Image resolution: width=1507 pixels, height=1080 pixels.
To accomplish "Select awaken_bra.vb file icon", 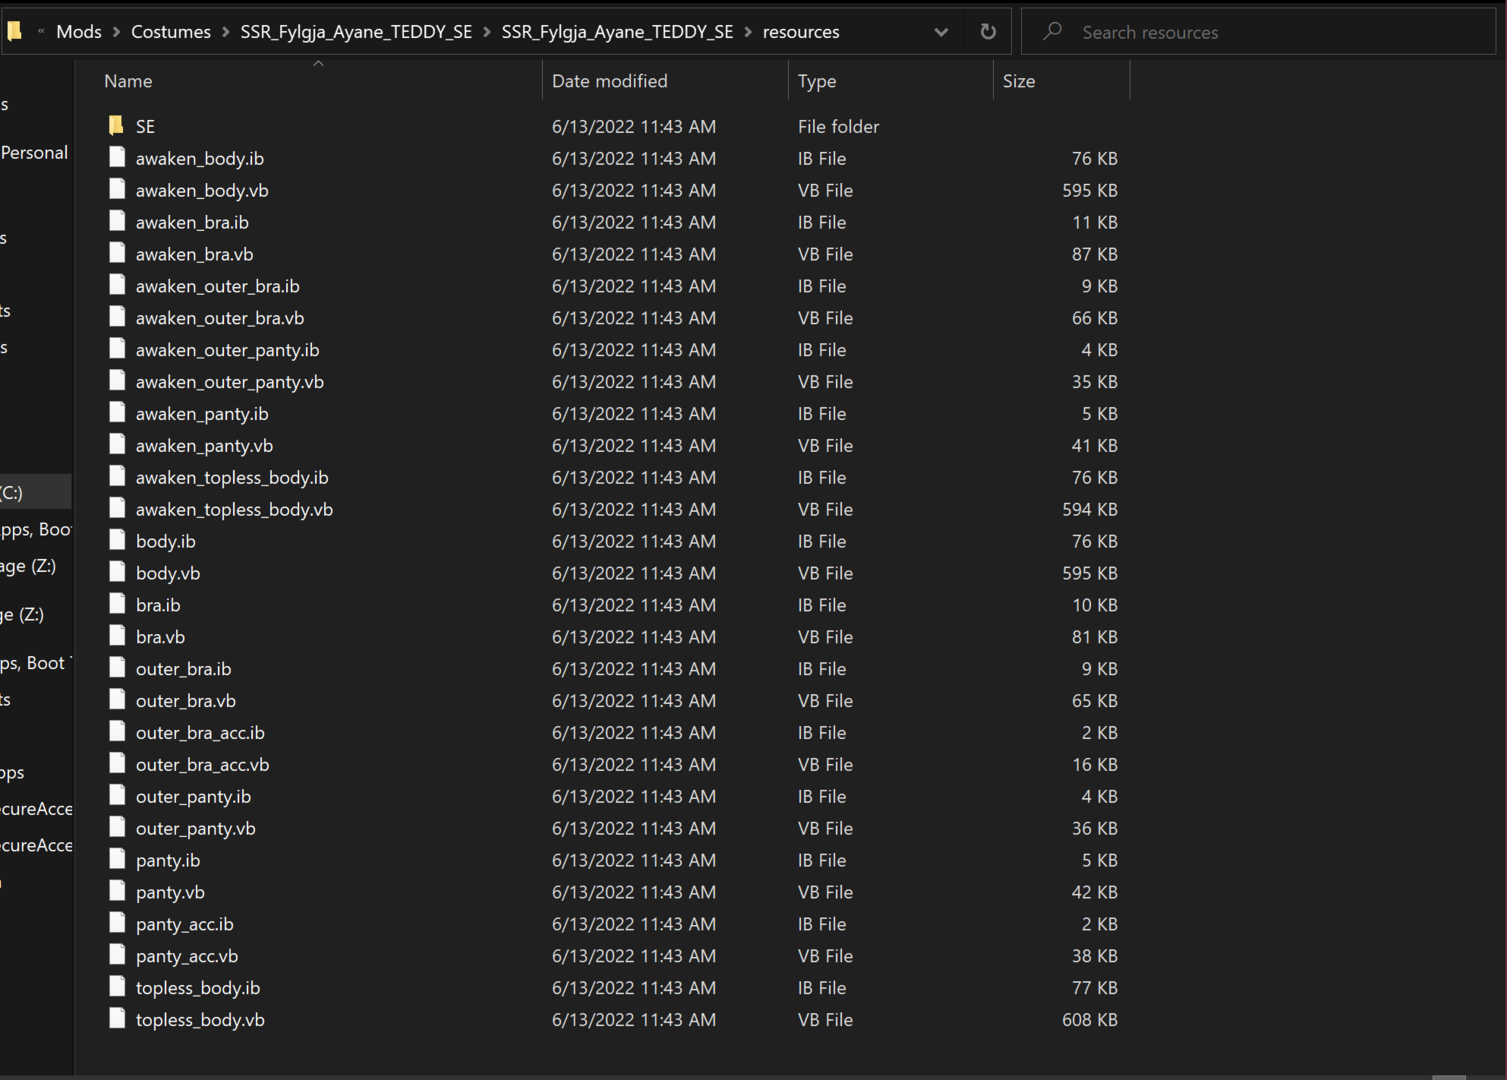I will tap(117, 253).
